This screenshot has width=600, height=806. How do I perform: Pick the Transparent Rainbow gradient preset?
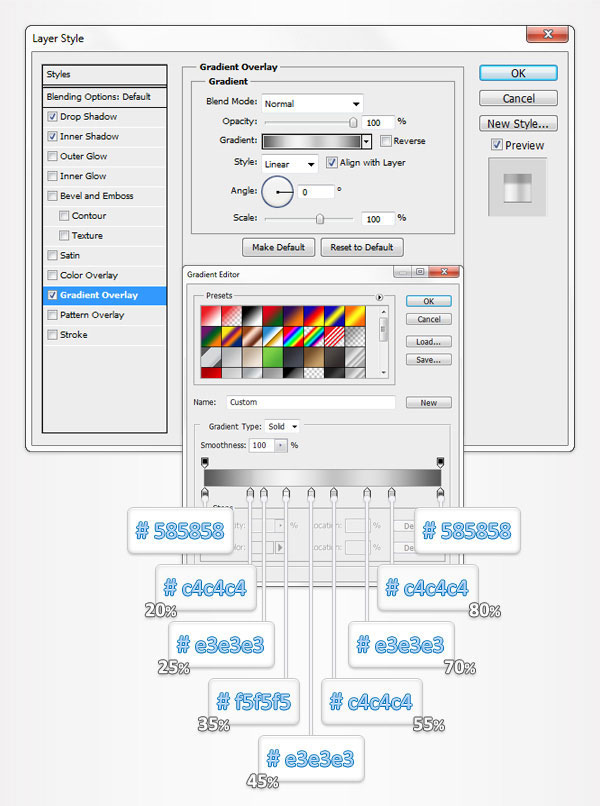pos(314,336)
